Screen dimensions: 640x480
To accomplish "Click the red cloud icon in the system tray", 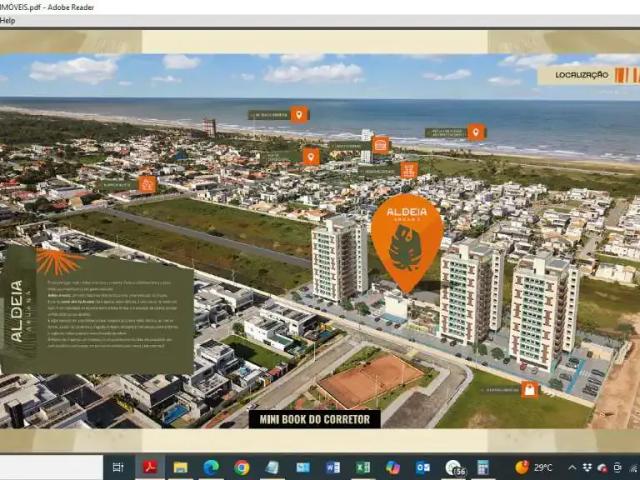I will coord(602,468).
